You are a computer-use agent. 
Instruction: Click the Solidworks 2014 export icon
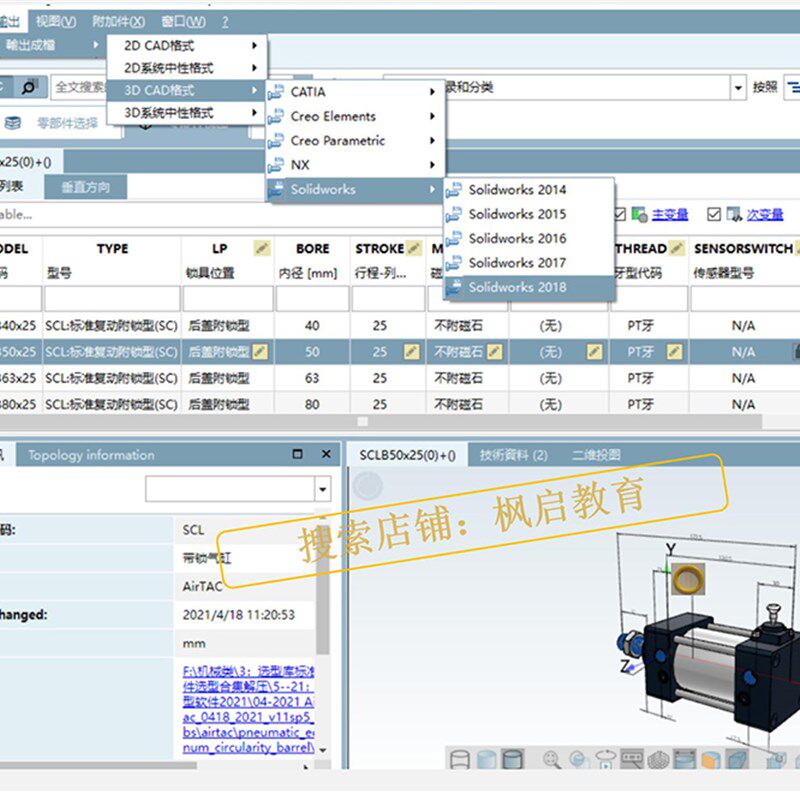(454, 190)
